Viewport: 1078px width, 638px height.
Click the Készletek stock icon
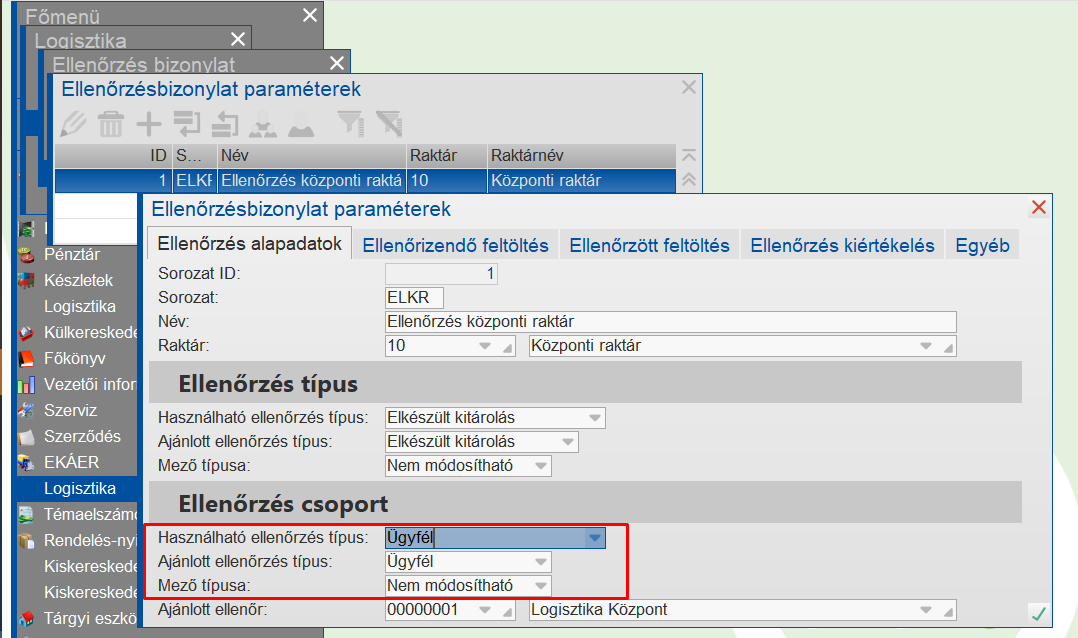tap(26, 280)
